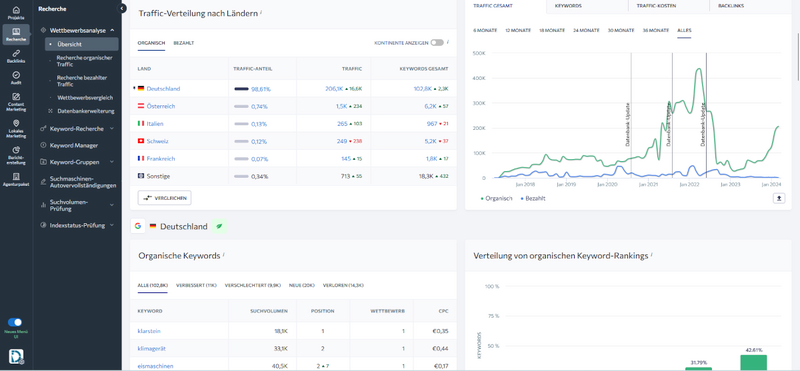Set chart range to 36 Monate
Screen dimensions: 800x371
655,31
